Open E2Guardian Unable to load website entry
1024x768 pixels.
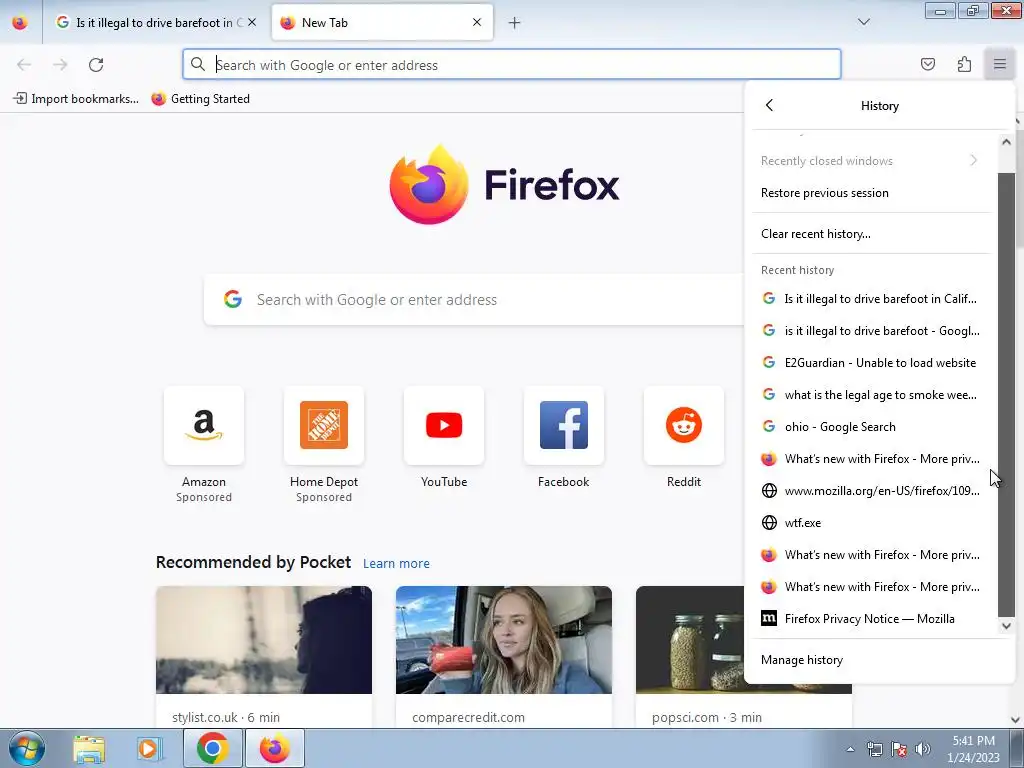pos(871,362)
